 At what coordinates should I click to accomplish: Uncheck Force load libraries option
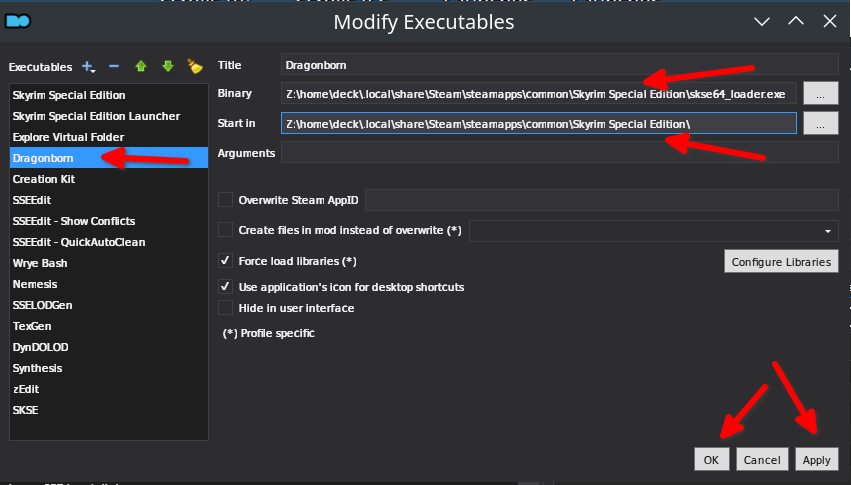tap(225, 261)
